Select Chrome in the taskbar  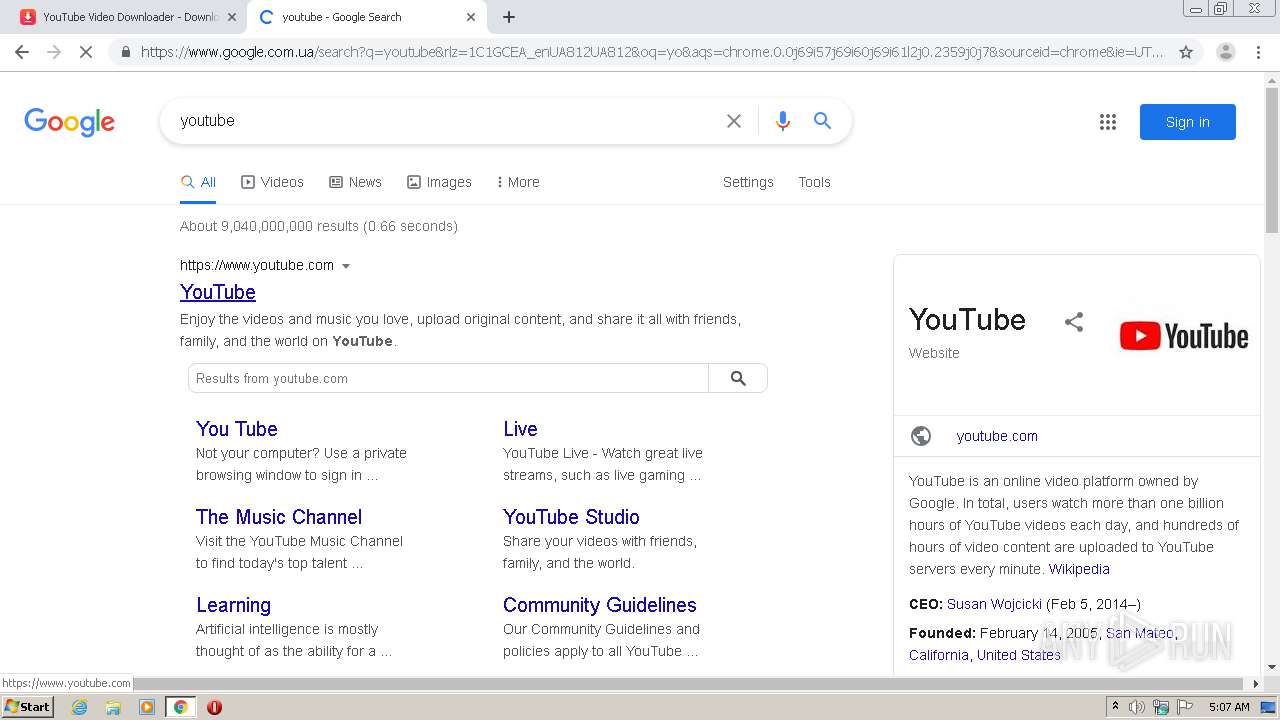(180, 707)
